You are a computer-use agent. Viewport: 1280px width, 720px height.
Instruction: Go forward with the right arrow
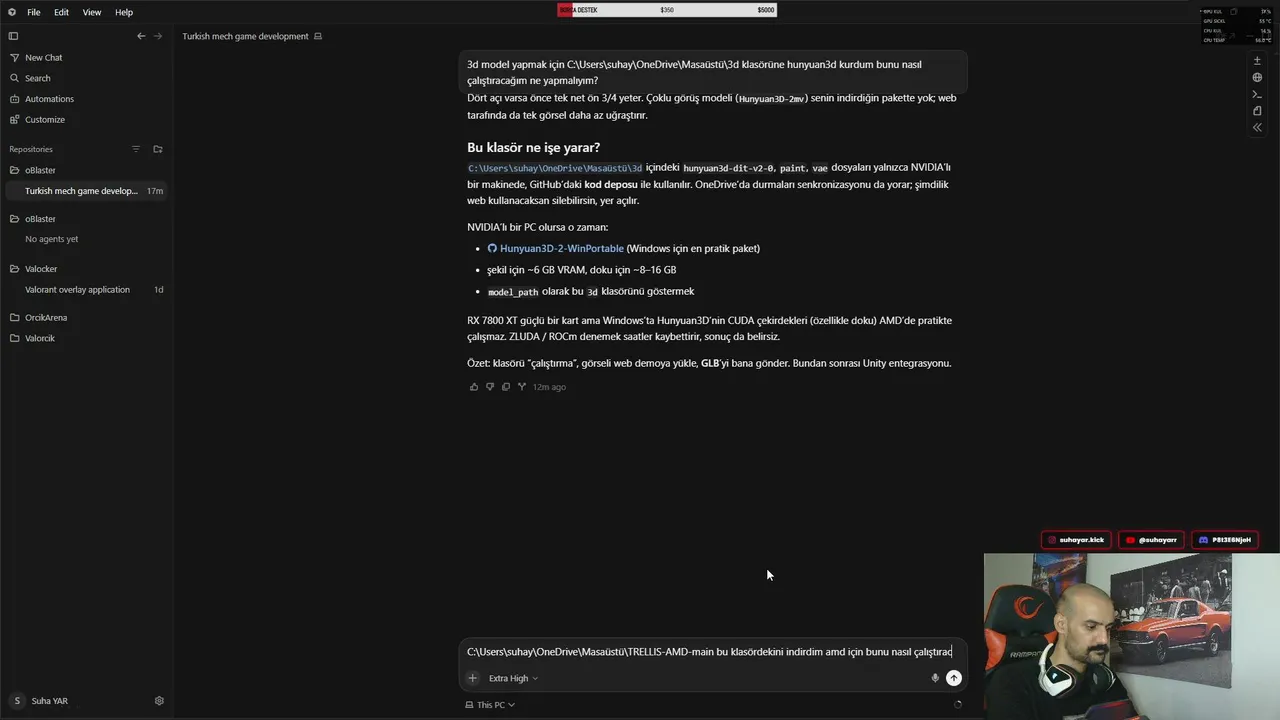[157, 36]
